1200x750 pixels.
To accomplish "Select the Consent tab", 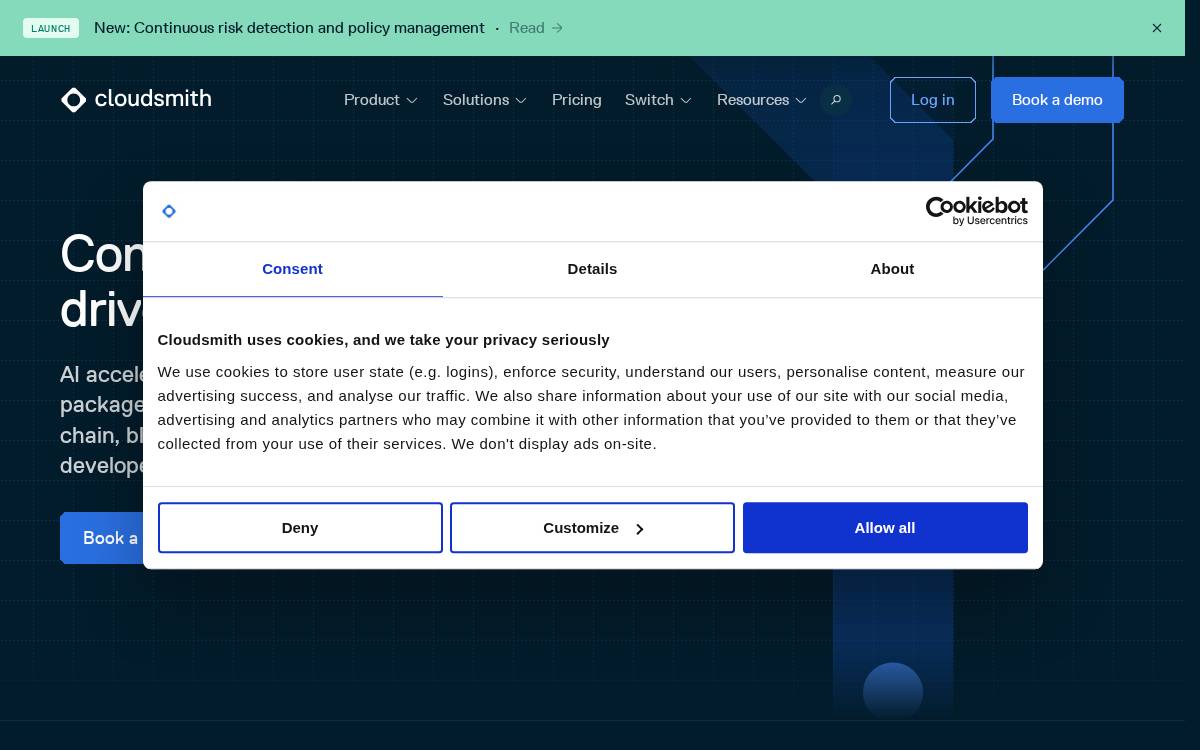I will pyautogui.click(x=292, y=269).
